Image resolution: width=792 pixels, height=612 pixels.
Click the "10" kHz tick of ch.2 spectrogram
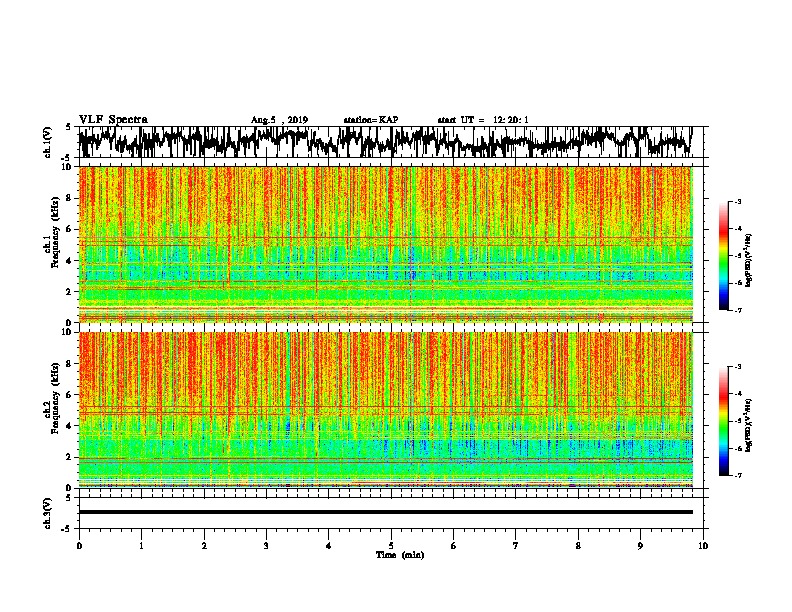68,332
